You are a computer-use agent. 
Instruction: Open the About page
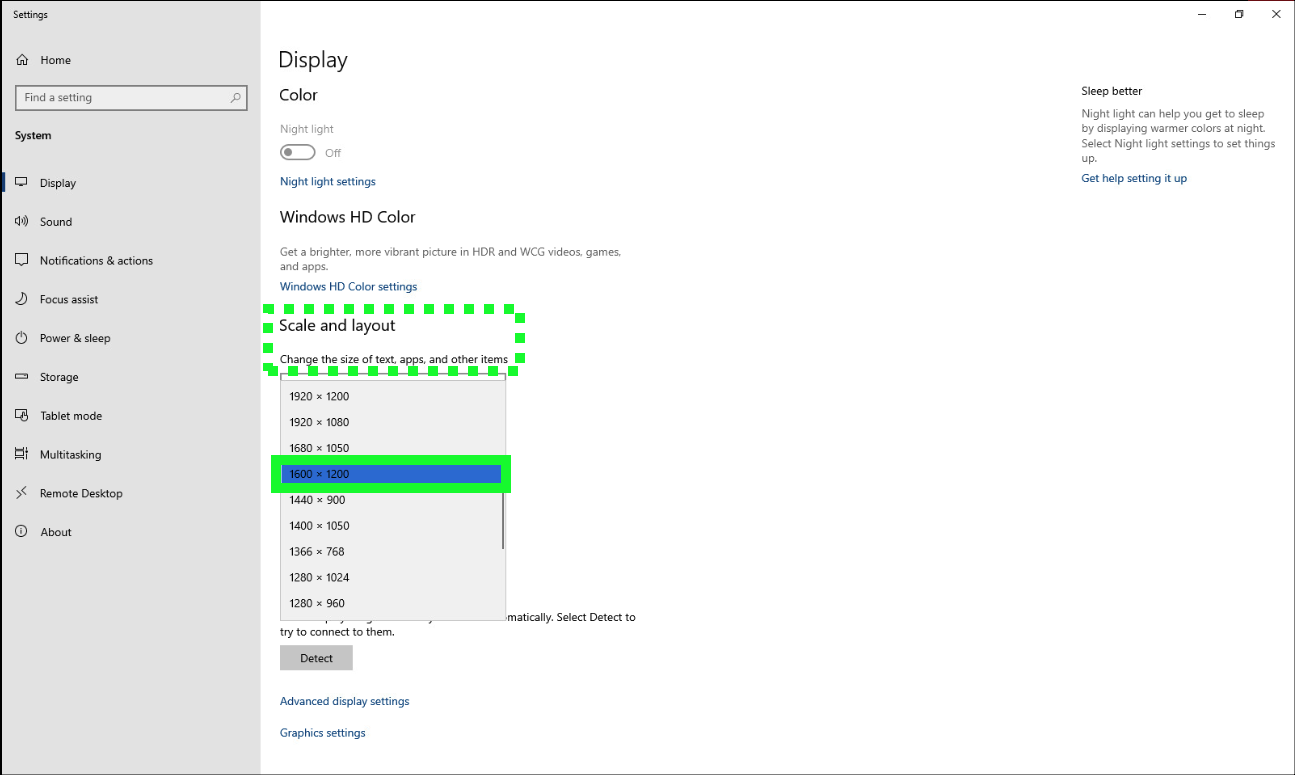[56, 532]
